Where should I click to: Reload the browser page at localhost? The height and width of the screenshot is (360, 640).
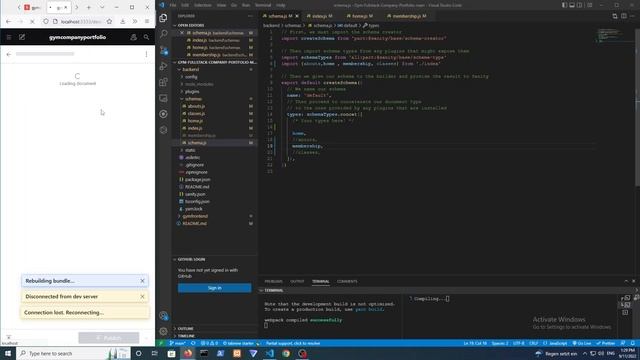pos(32,21)
